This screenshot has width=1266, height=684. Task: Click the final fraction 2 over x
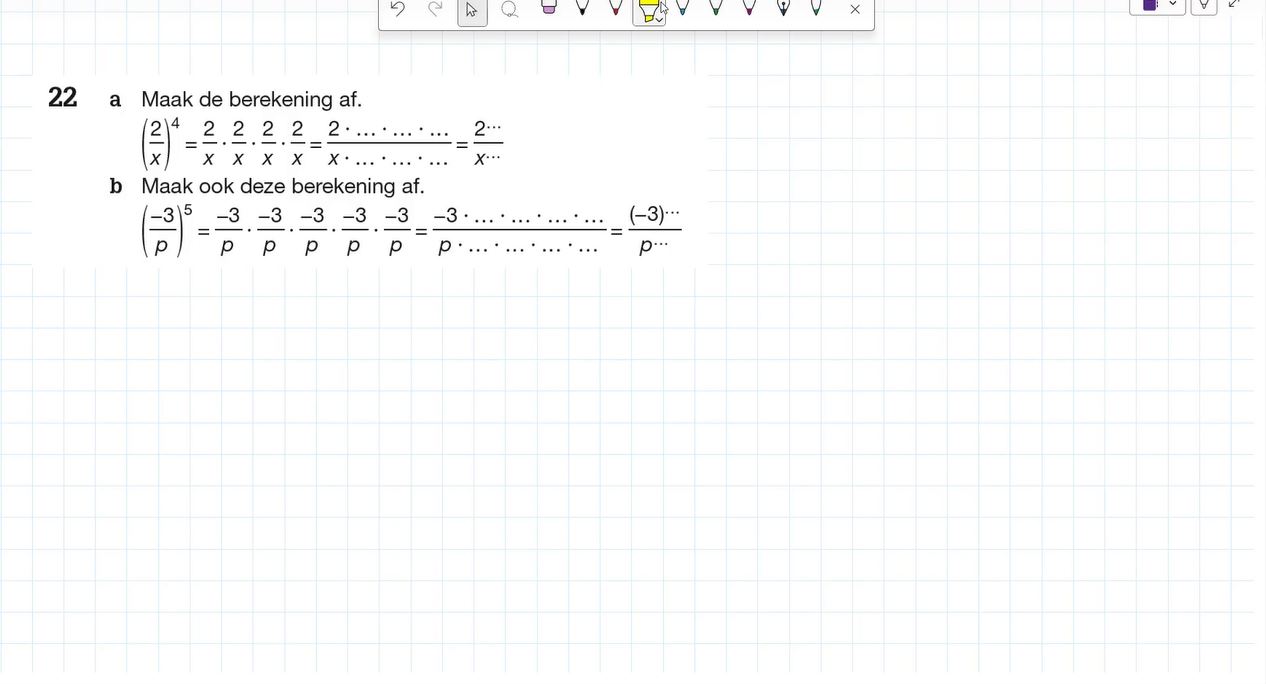(x=487, y=143)
